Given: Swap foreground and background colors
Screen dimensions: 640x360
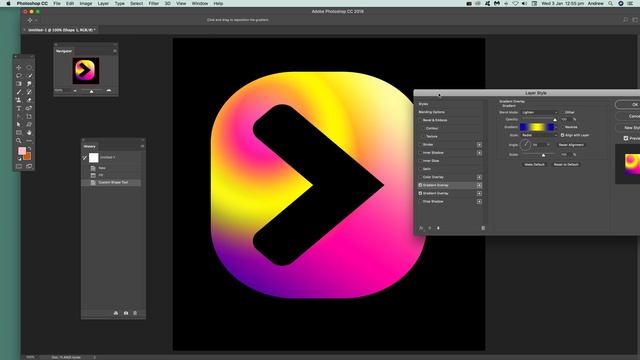Looking at the screenshot, I should (x=29, y=149).
